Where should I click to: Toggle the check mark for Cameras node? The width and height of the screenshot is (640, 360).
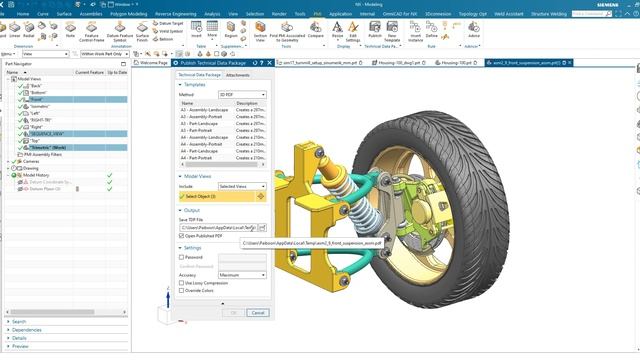coord(14,161)
